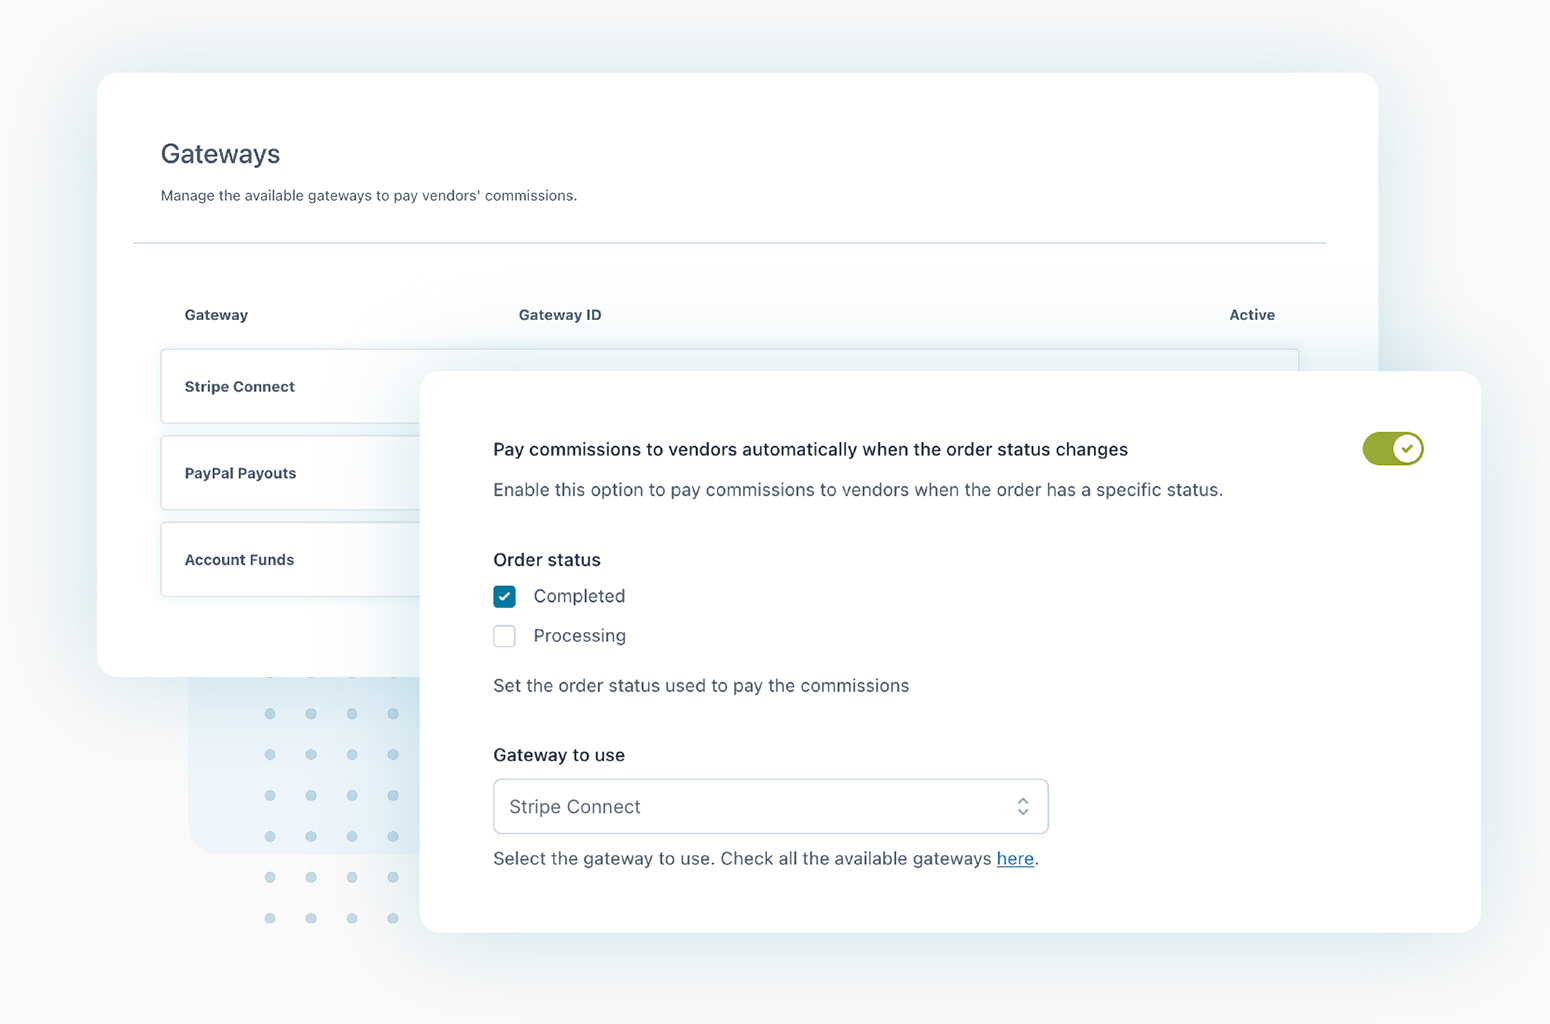Click the Order status section label
The width and height of the screenshot is (1550, 1024).
point(546,559)
